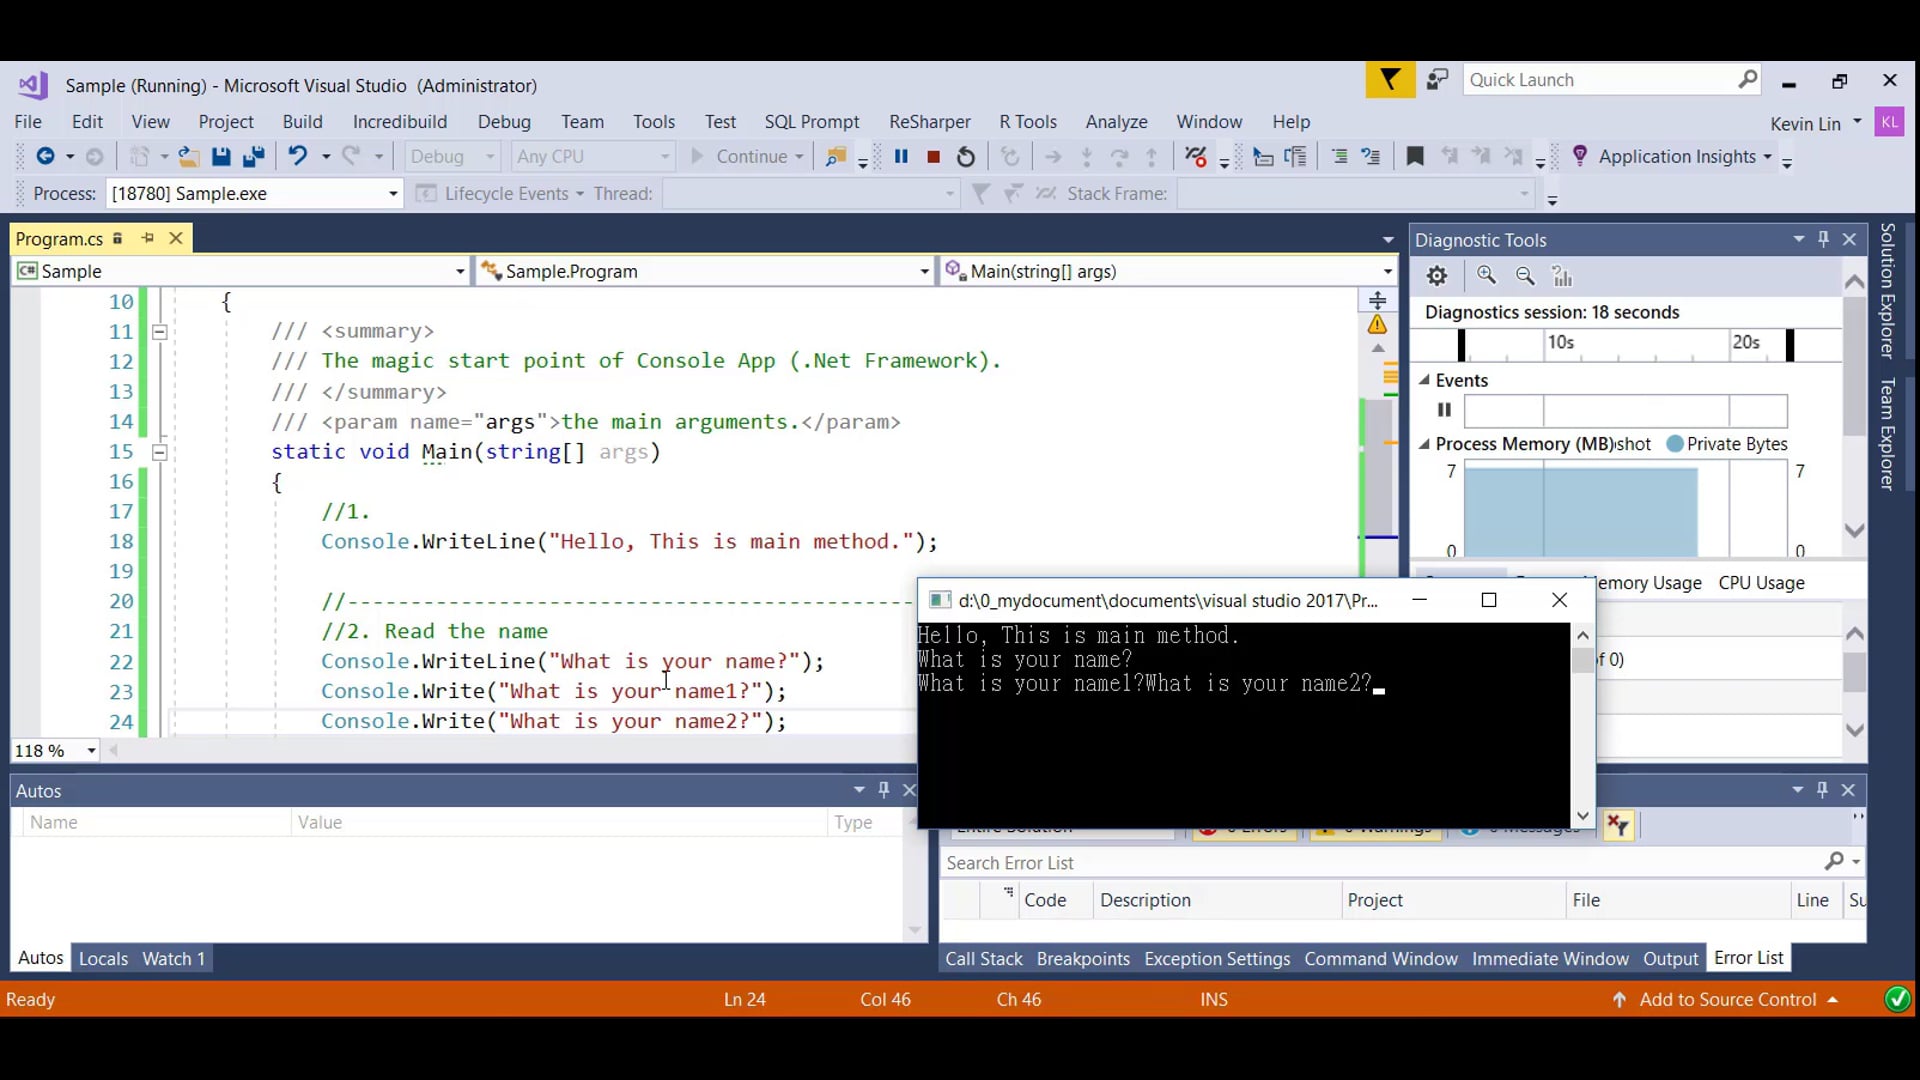
Task: Open the Any CPU platform dropdown
Action: pyautogui.click(x=666, y=157)
